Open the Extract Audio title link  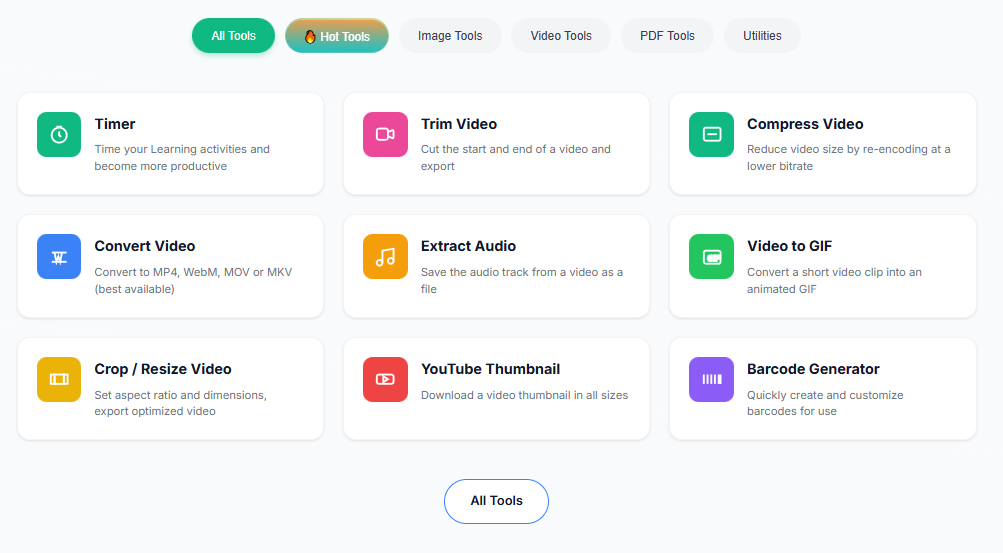point(468,246)
